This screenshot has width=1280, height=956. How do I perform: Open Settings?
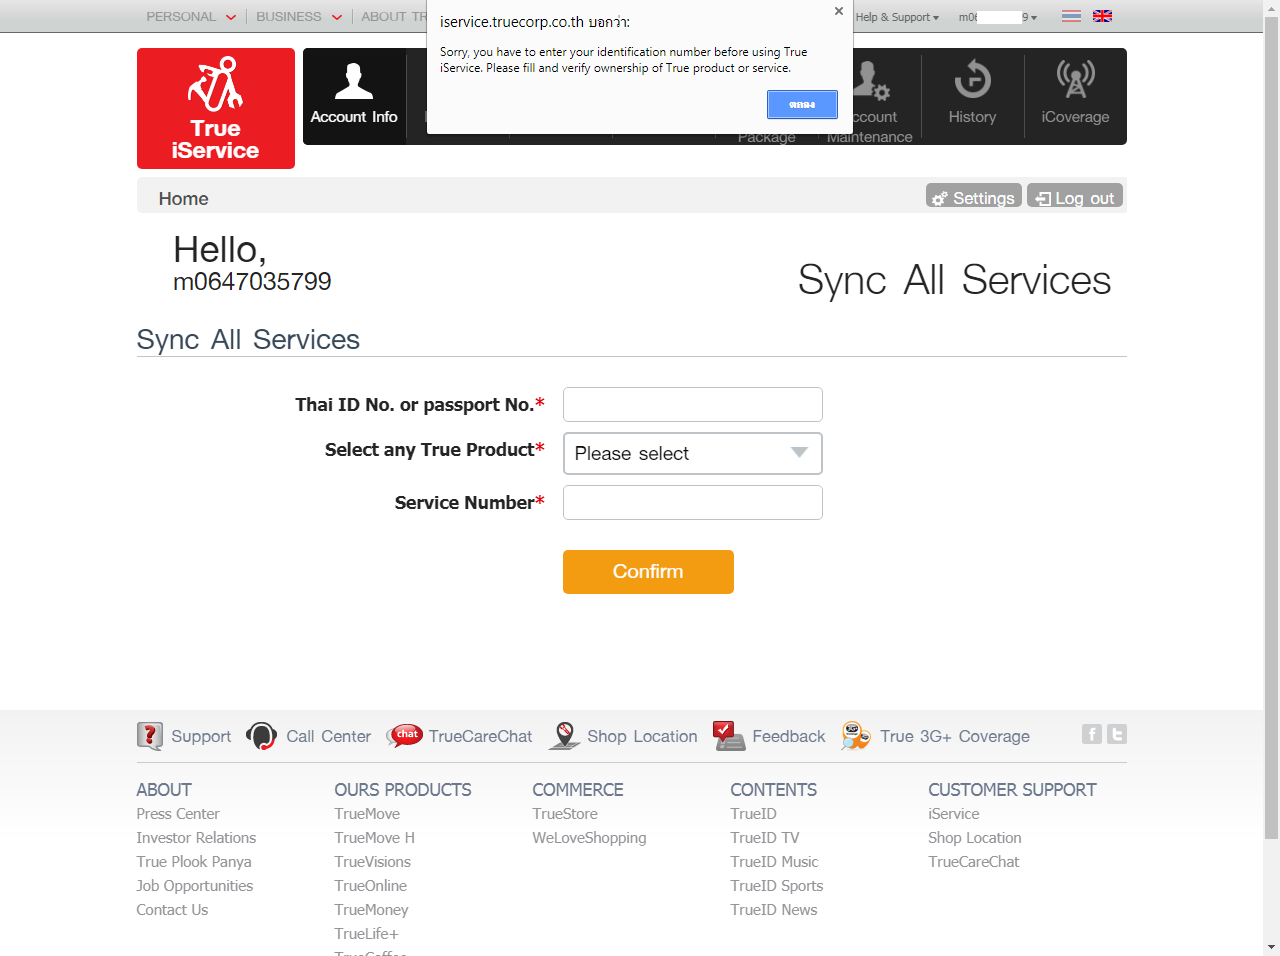click(974, 196)
